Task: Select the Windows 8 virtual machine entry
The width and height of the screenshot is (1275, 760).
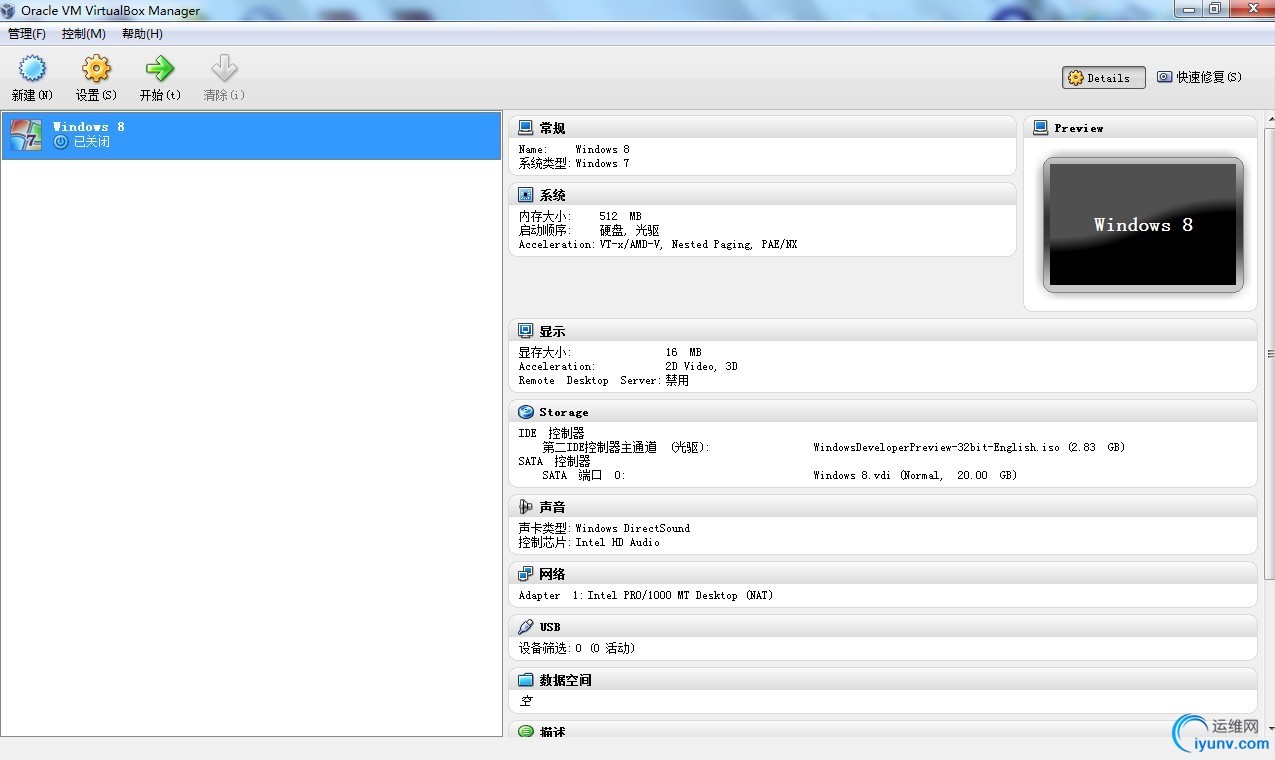Action: coord(251,135)
